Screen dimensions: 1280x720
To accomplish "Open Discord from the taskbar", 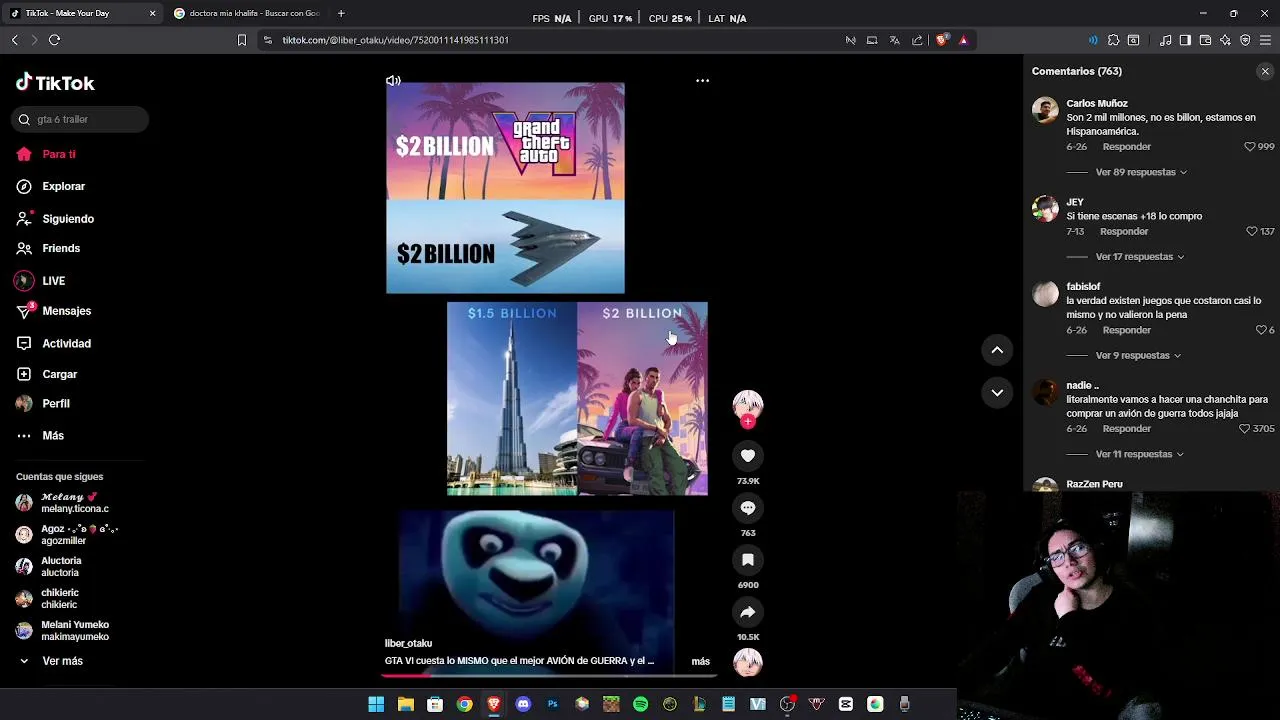I will tap(523, 705).
